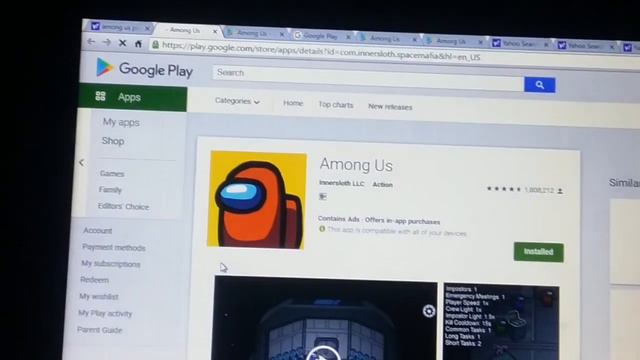Open Payment methods

tap(114, 247)
